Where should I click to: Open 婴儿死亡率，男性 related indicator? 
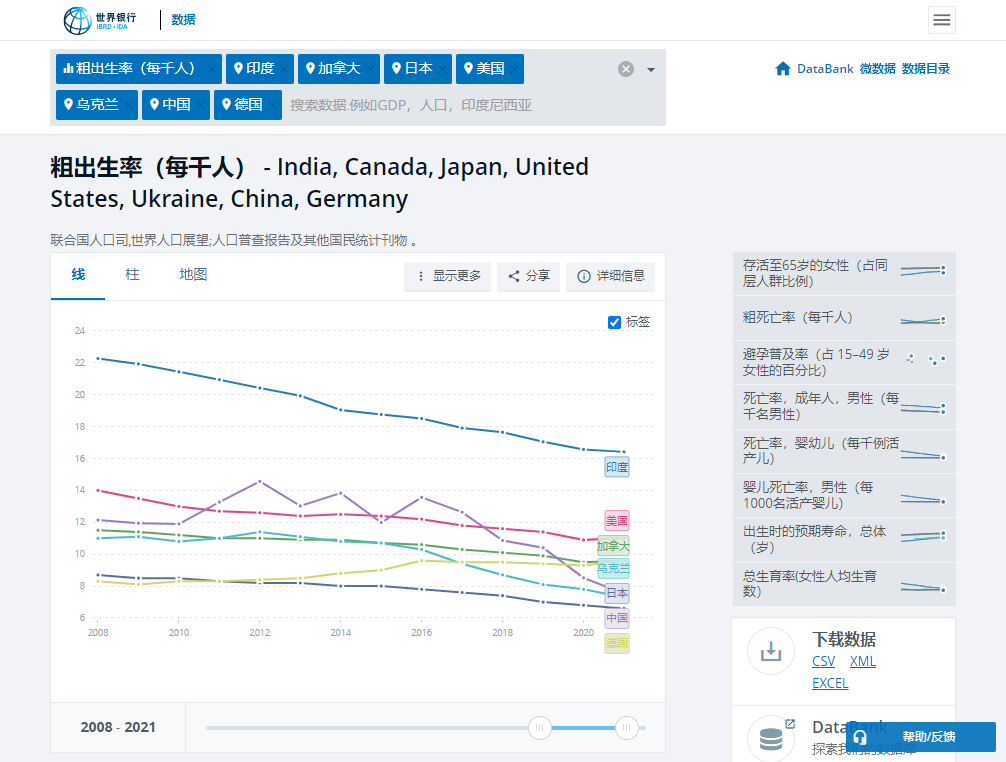pyautogui.click(x=844, y=495)
